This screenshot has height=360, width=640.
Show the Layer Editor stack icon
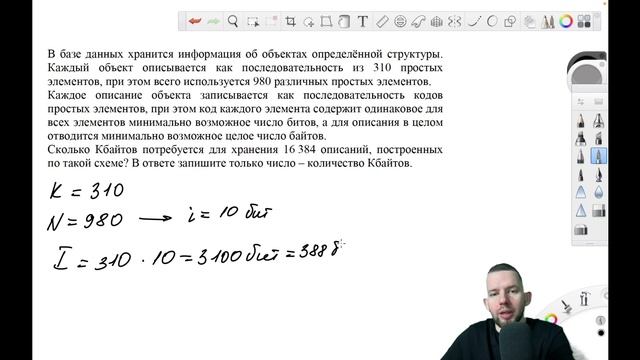(529, 21)
